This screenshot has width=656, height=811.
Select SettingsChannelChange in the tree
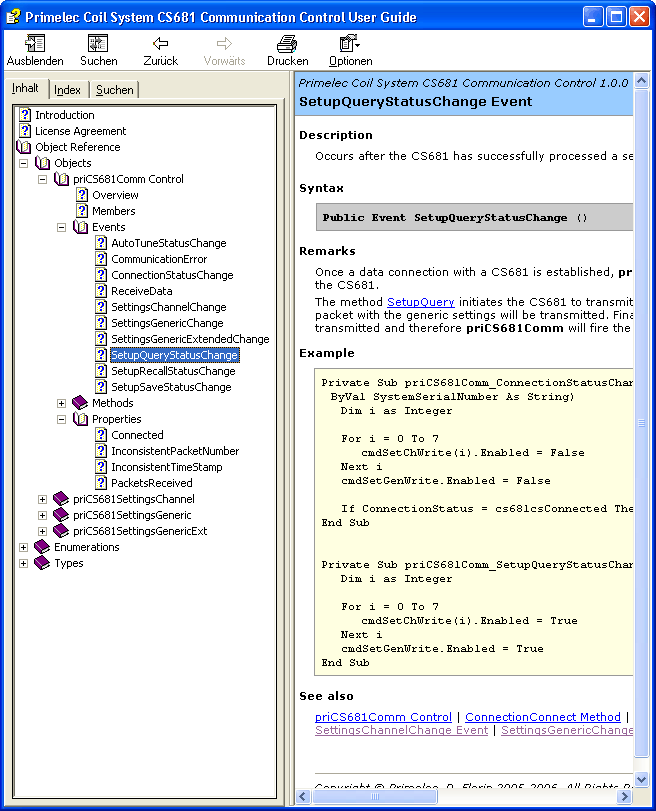[169, 307]
